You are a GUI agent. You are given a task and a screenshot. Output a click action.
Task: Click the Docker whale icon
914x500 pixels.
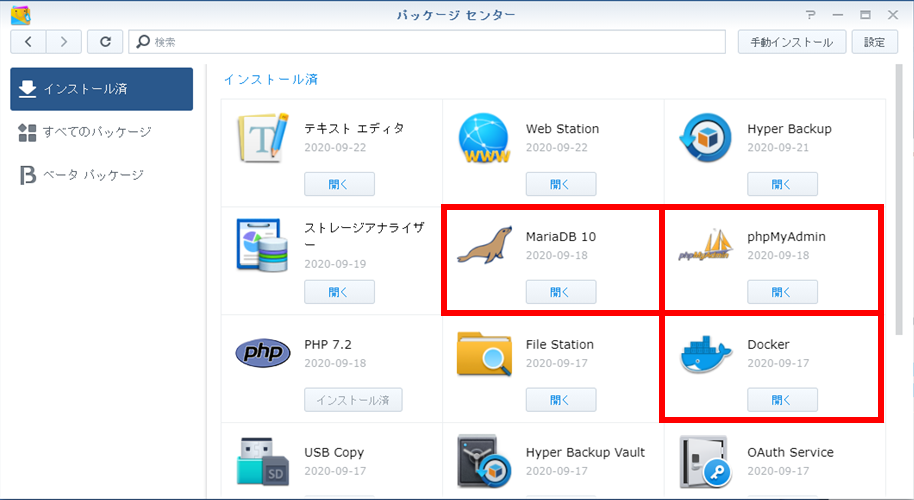point(705,354)
